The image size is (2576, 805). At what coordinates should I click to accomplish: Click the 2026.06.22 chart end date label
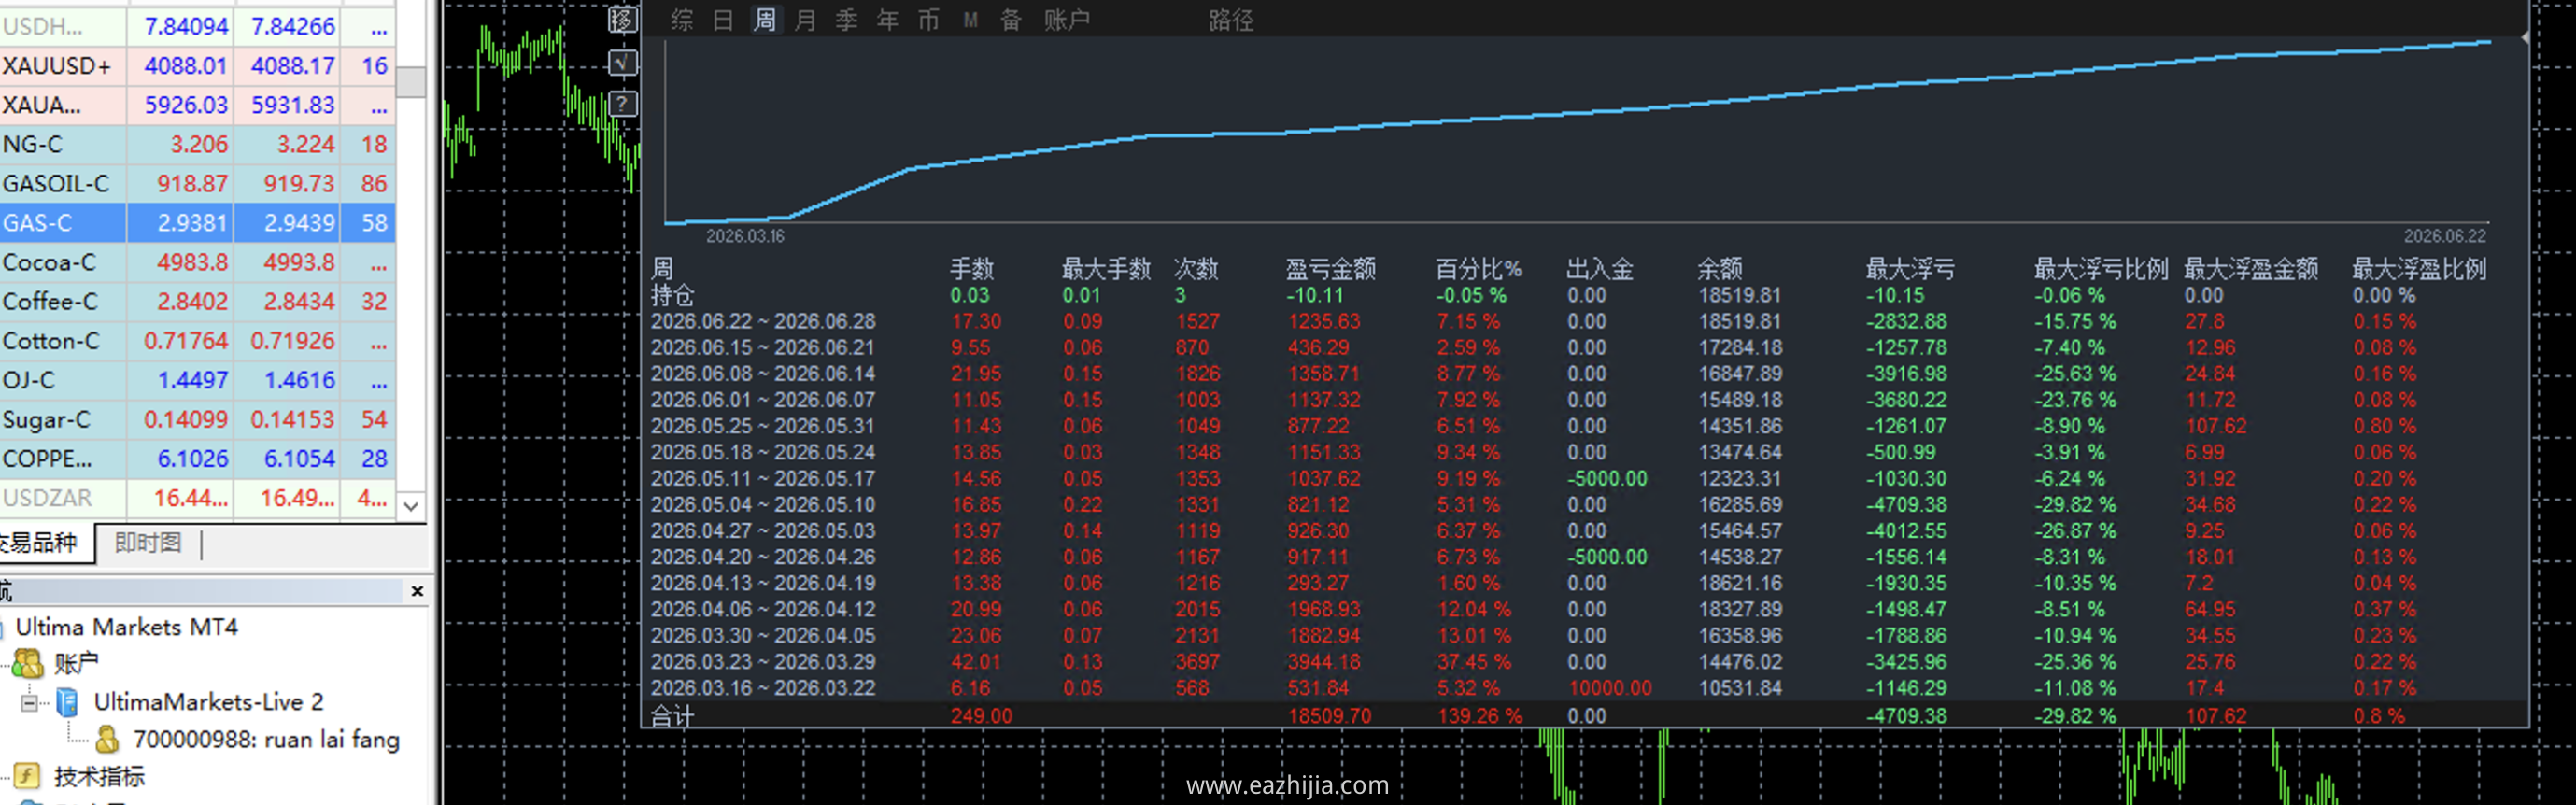2444,236
